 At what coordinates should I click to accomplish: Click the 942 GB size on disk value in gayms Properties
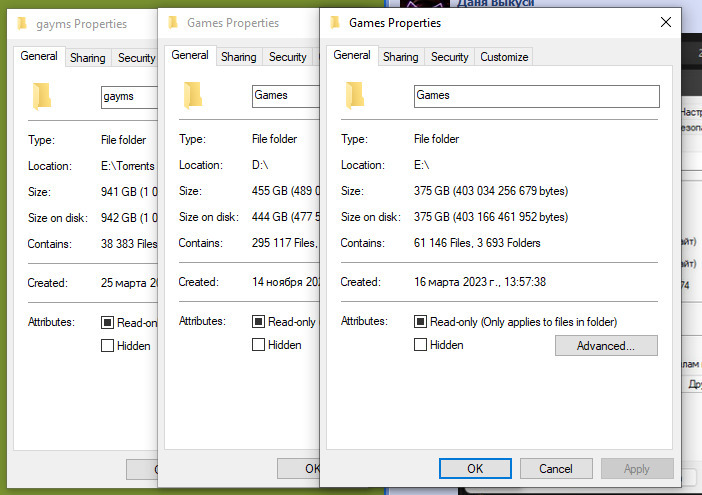[x=129, y=218]
